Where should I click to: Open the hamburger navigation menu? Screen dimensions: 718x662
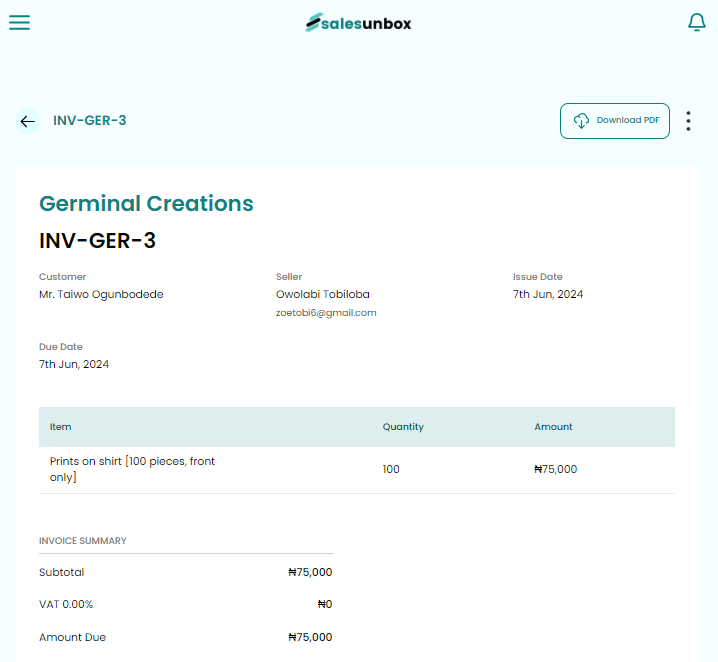pos(20,22)
